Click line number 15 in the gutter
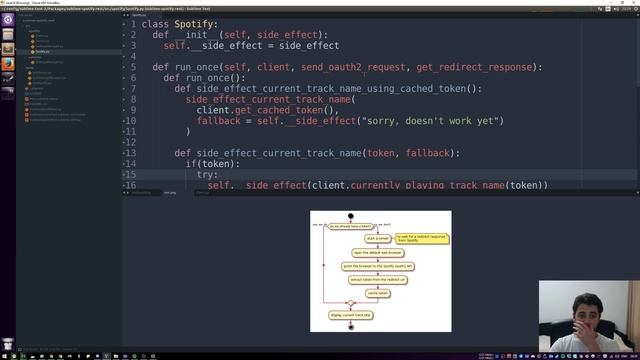 [130, 175]
